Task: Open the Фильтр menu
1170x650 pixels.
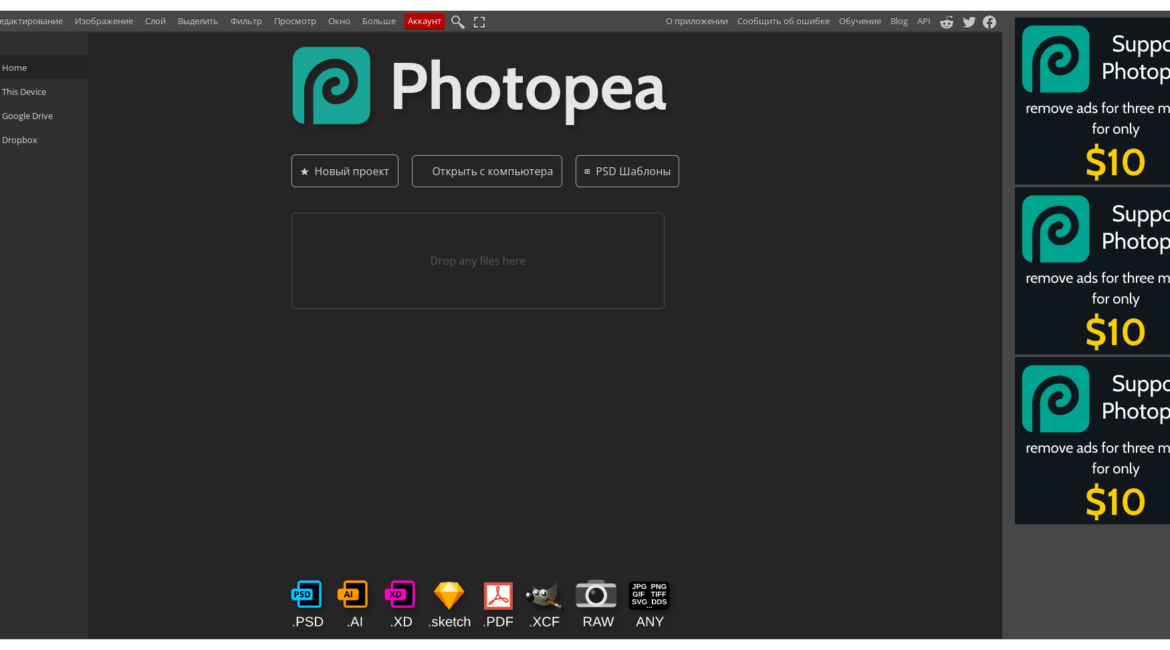Action: 246,22
